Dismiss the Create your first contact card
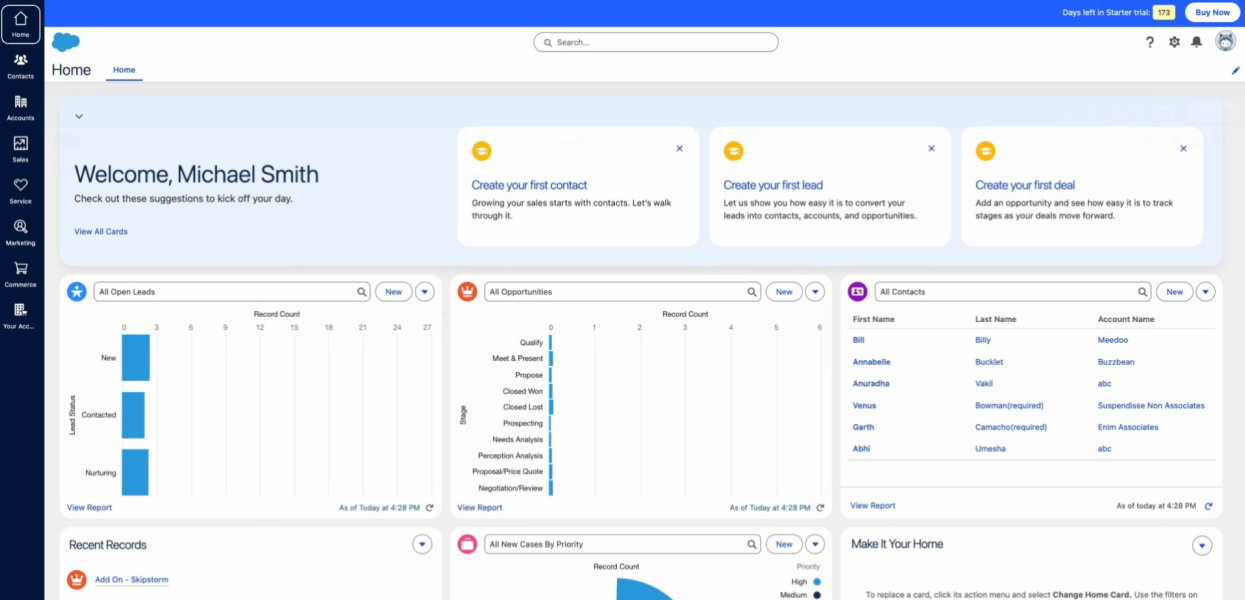 click(x=679, y=148)
